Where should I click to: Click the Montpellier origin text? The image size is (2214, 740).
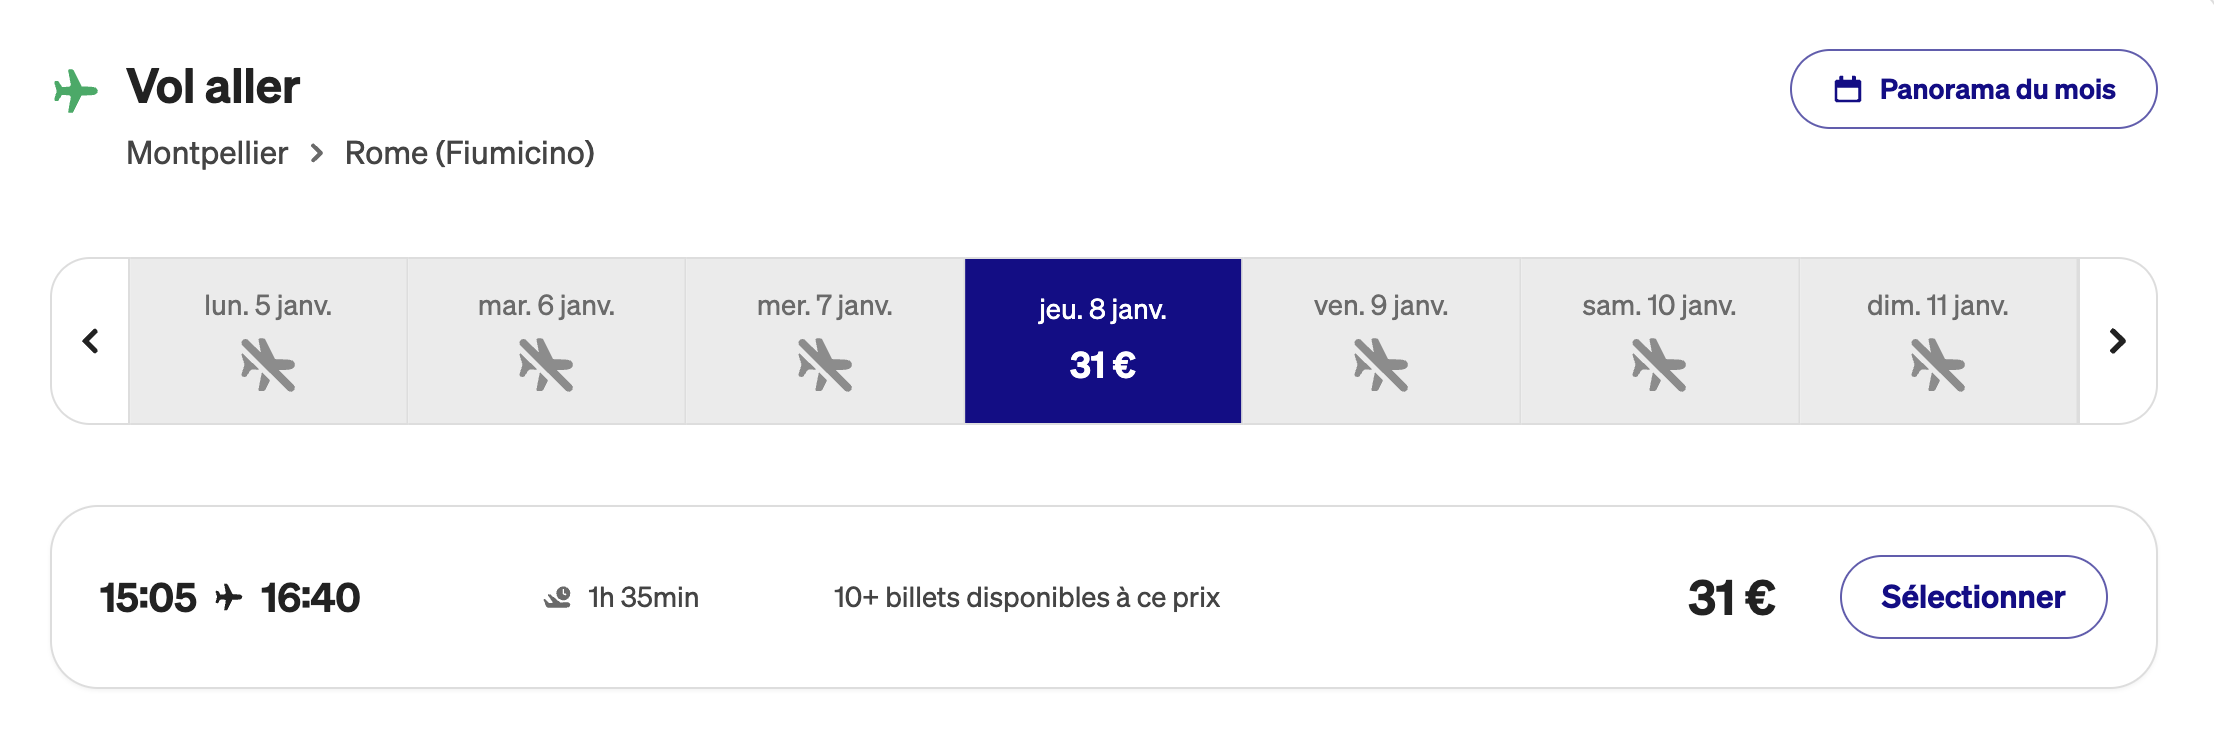click(x=207, y=153)
